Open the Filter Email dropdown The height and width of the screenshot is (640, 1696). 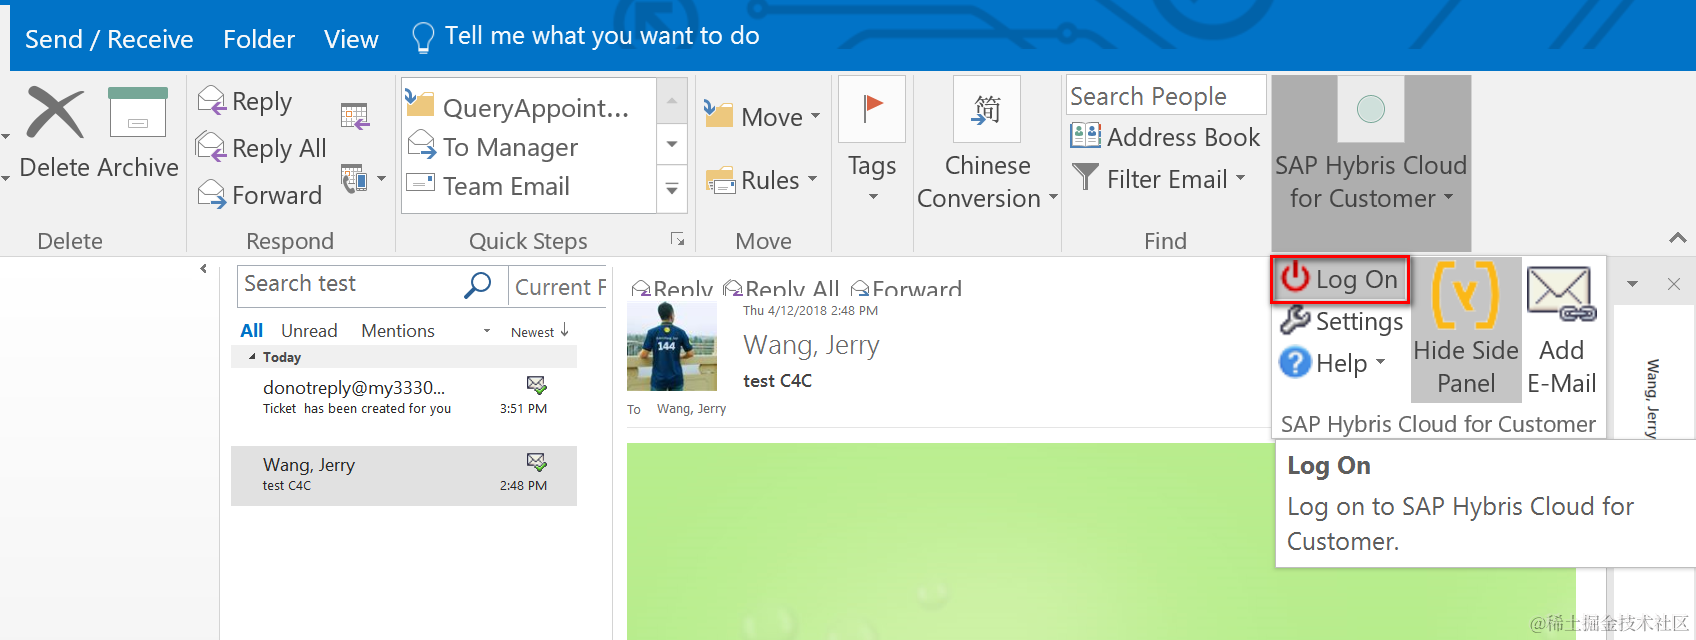pyautogui.click(x=1159, y=179)
